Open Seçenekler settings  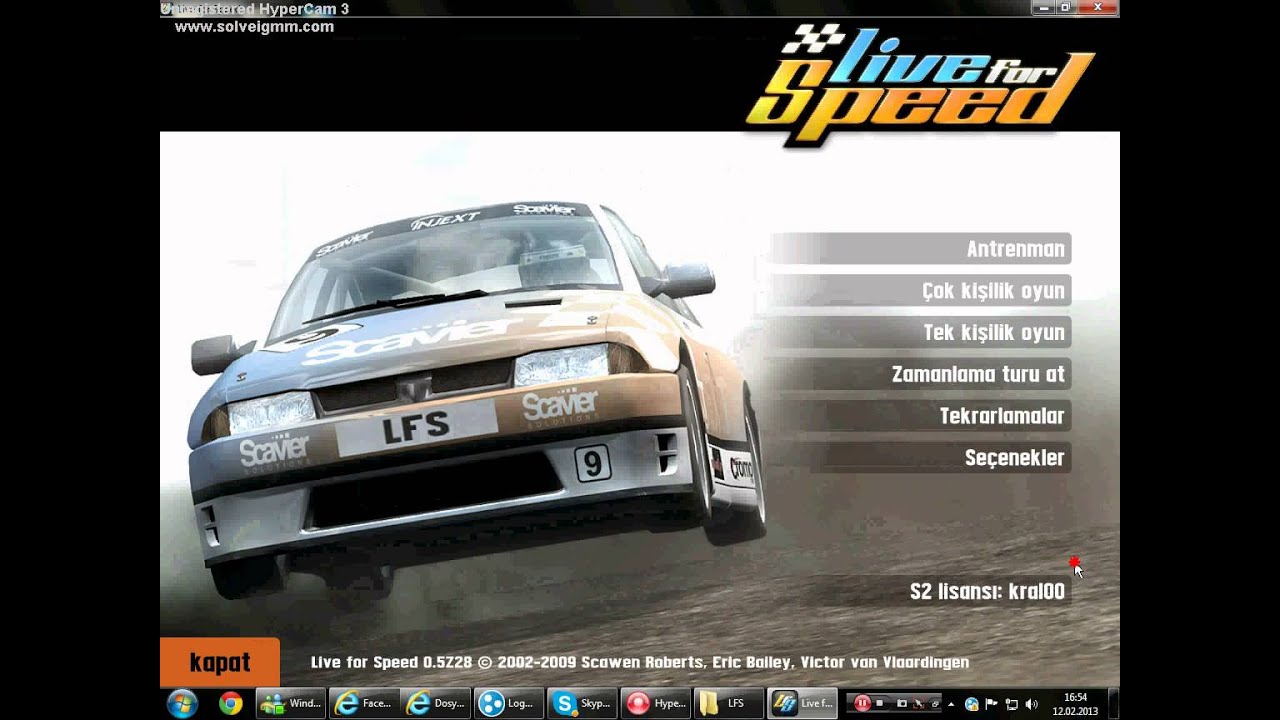tap(921, 458)
